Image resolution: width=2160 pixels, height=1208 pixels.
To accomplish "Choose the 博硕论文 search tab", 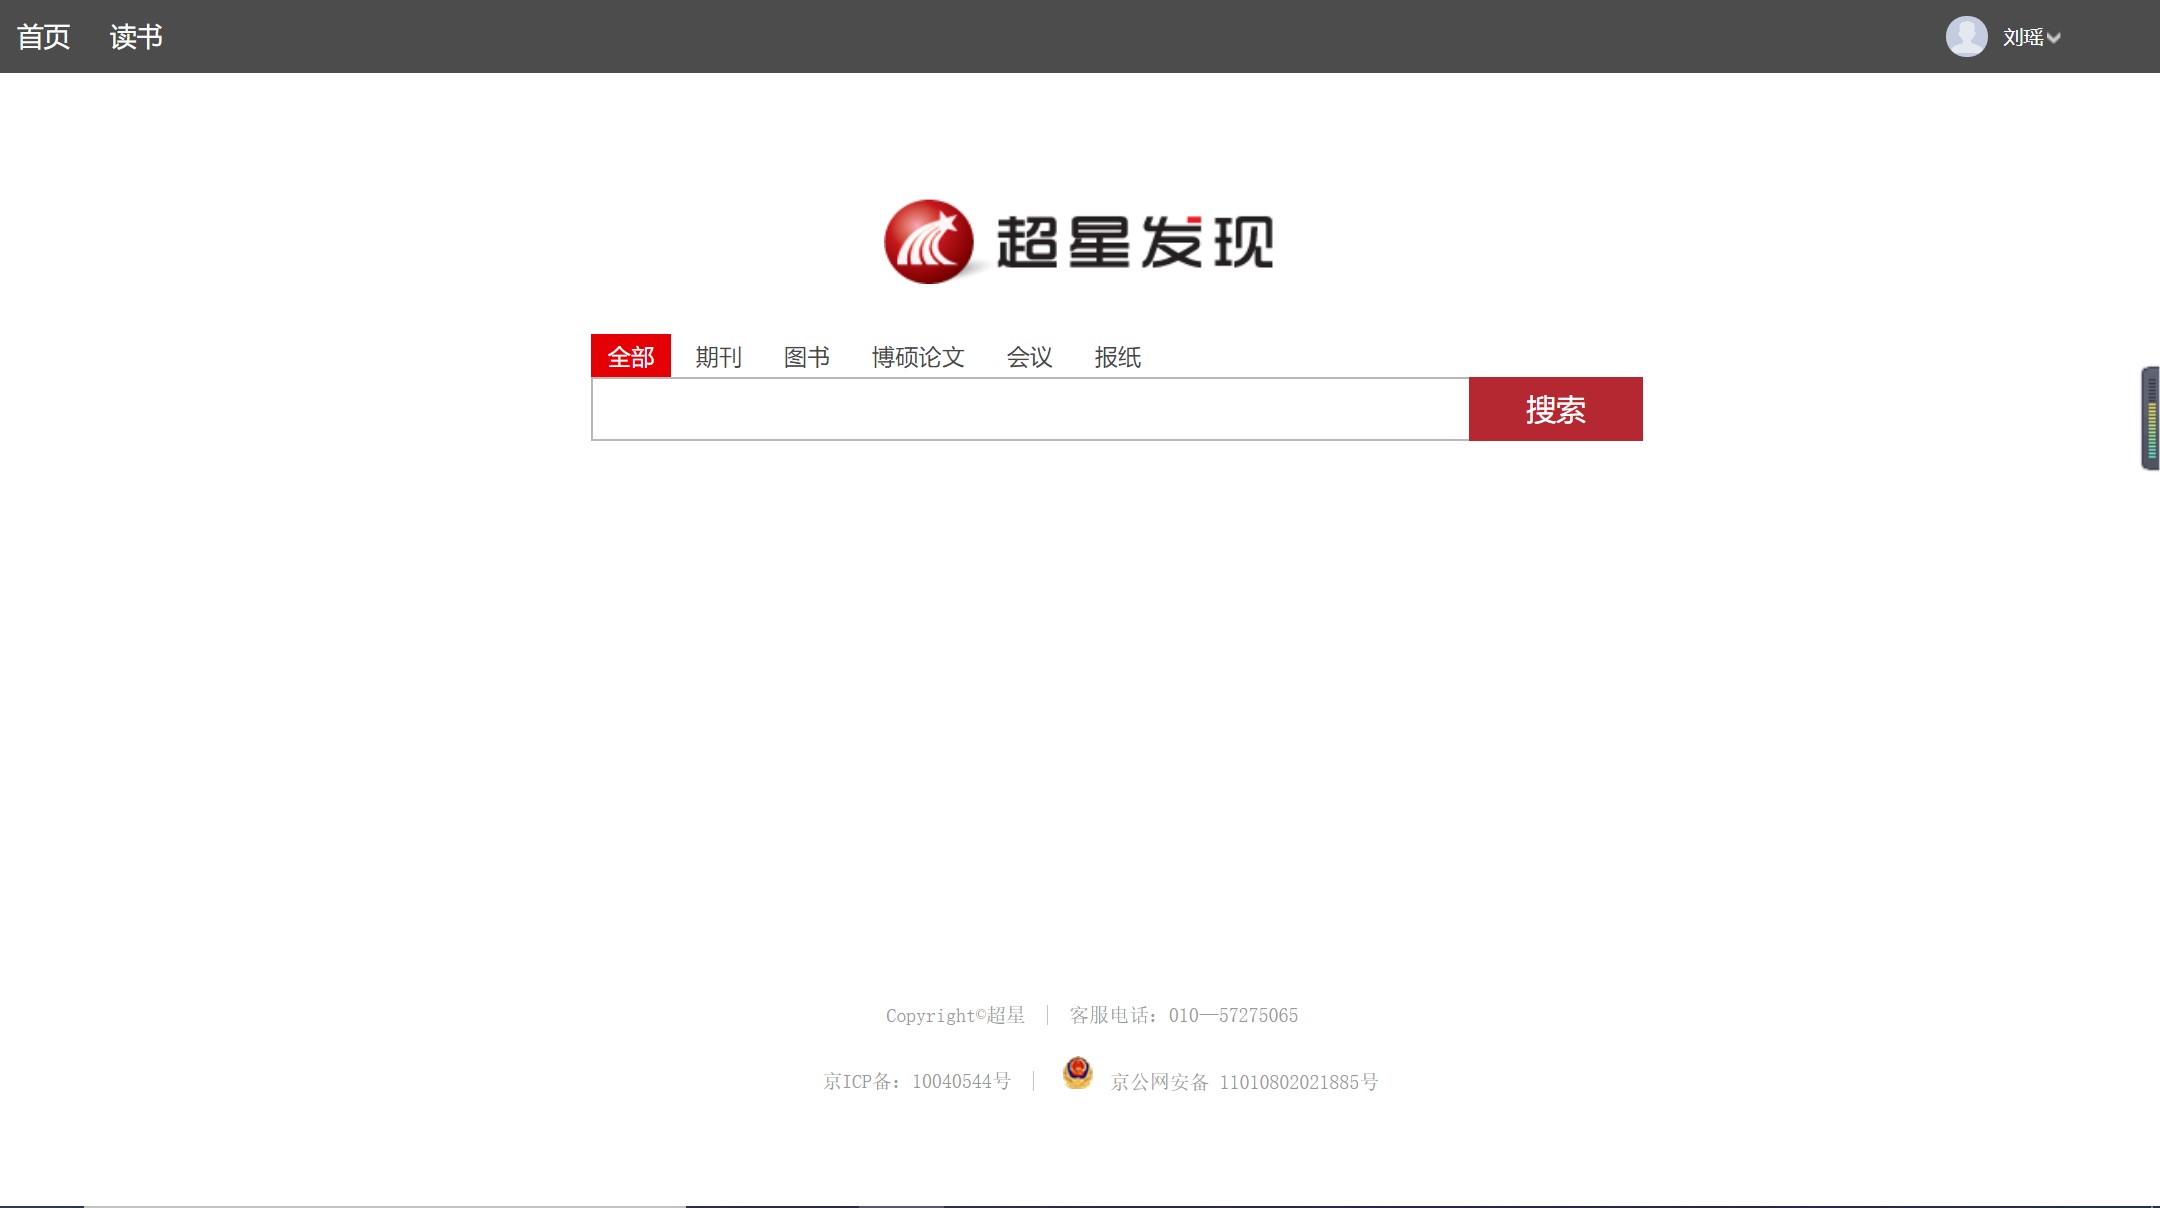I will [917, 357].
